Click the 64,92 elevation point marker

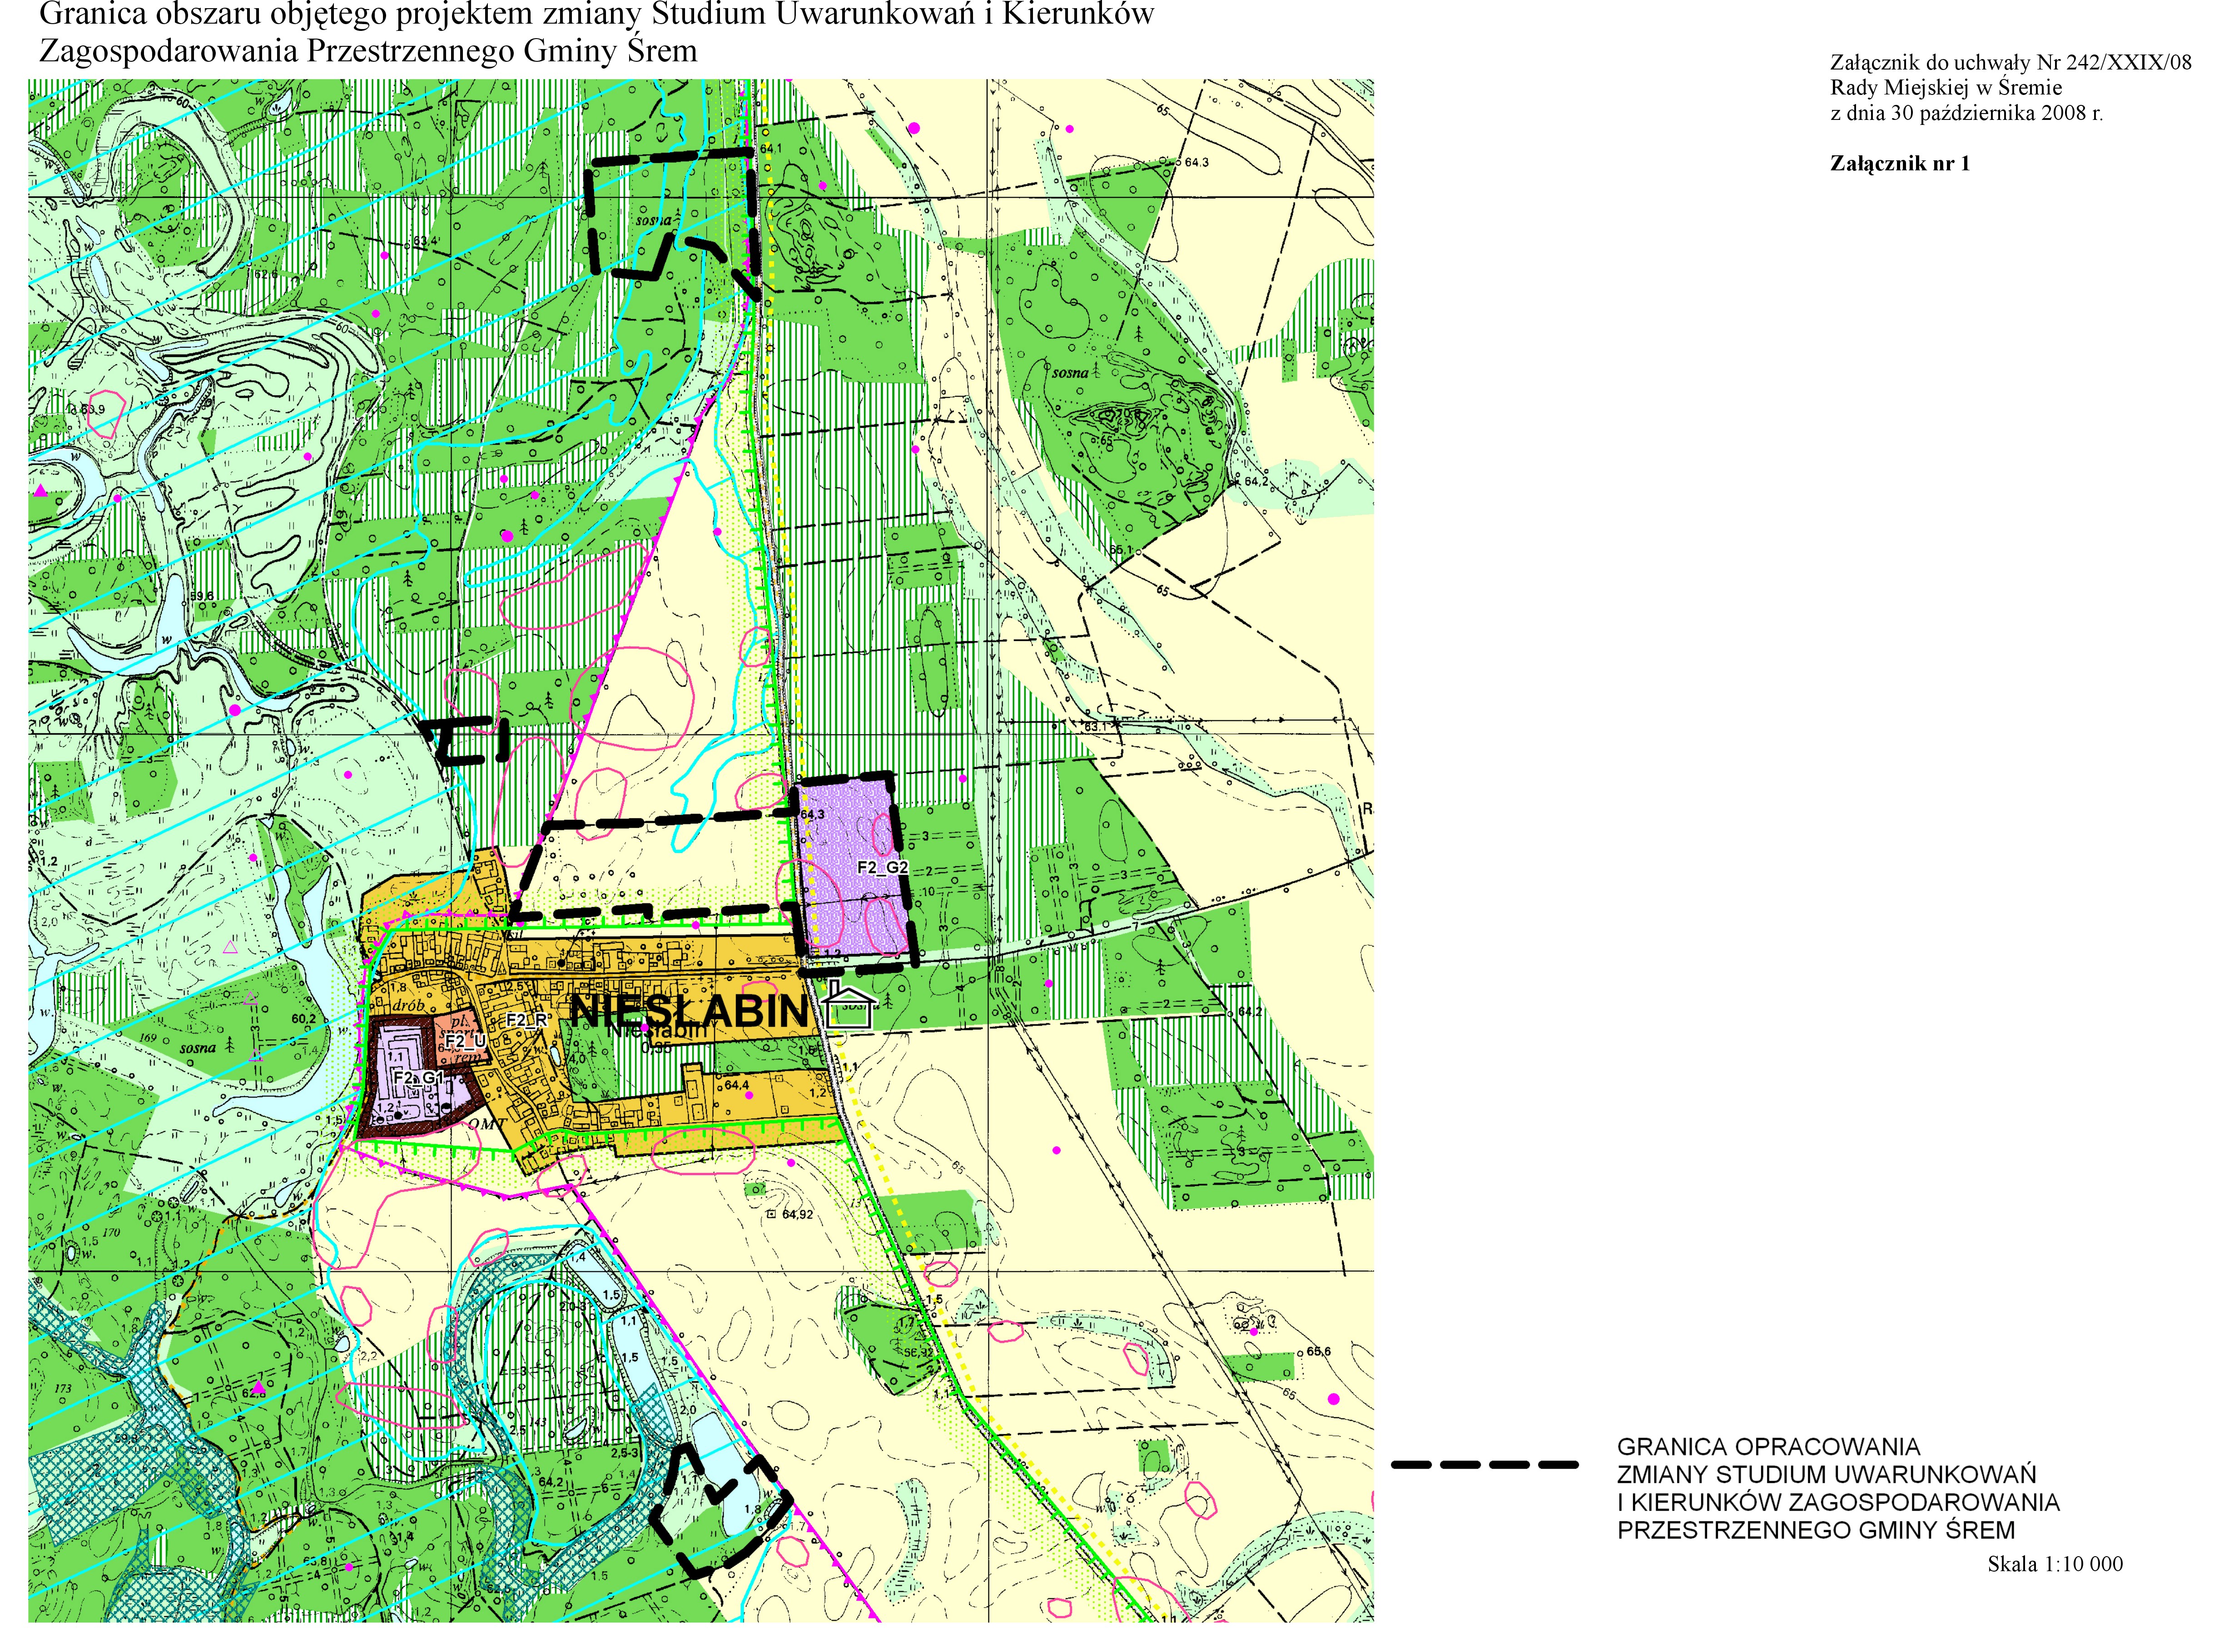click(771, 1214)
